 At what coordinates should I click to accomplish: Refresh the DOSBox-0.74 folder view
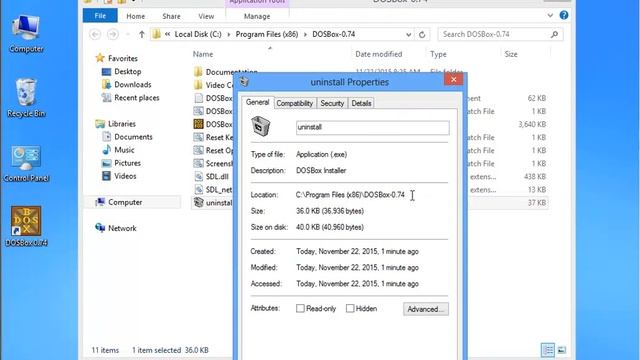pos(422,35)
